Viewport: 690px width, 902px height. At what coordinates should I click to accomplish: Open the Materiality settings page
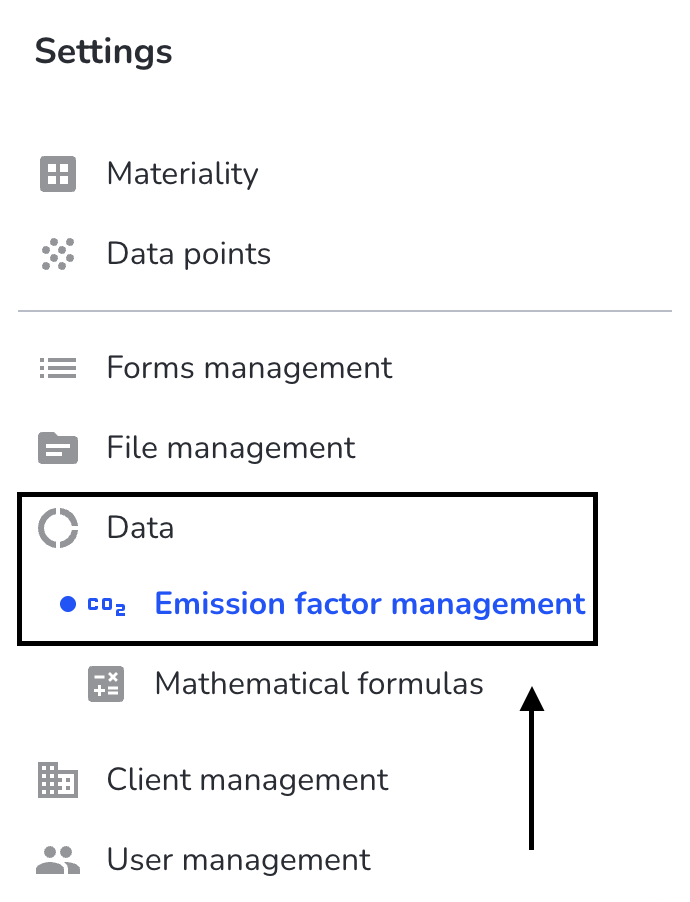(182, 174)
